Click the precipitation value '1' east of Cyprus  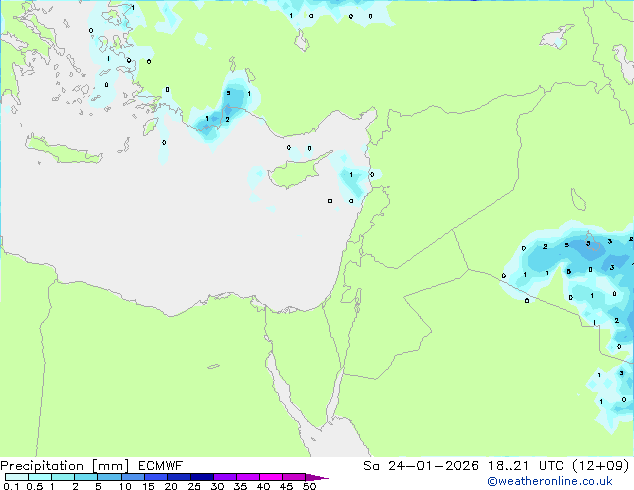(x=351, y=175)
